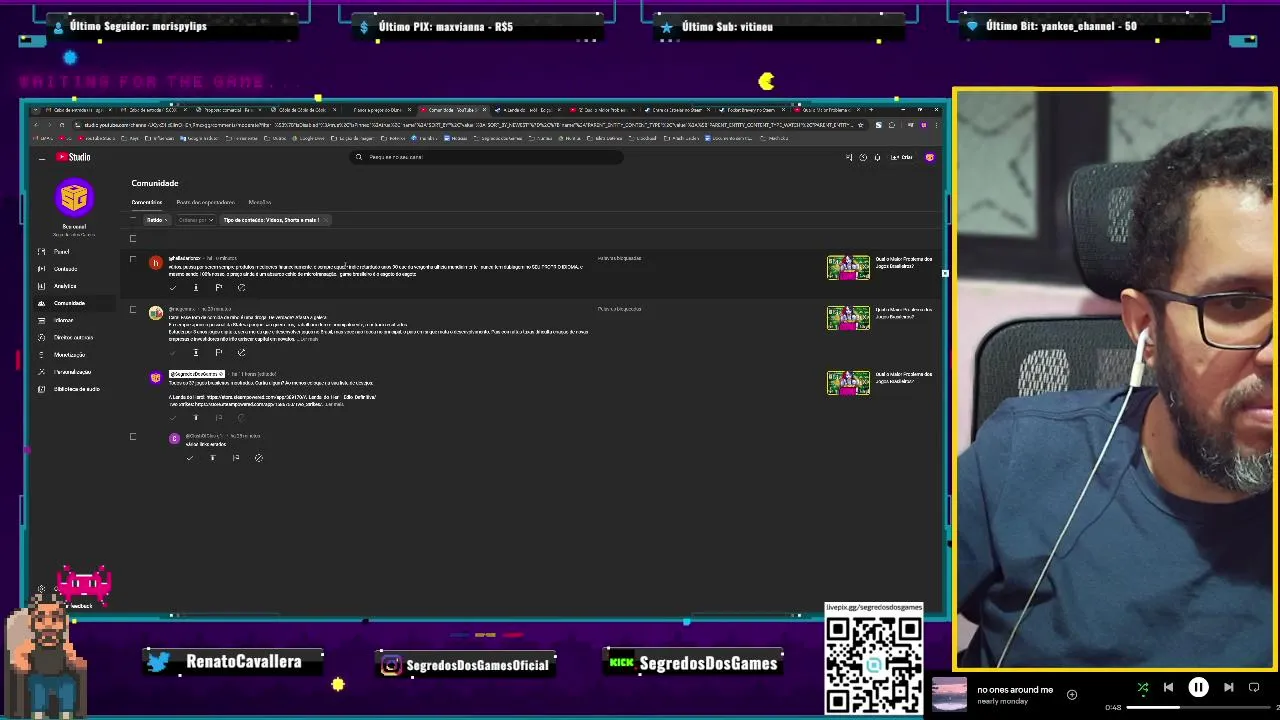The image size is (1280, 720).
Task: Pause the current song
Action: coord(1198,688)
